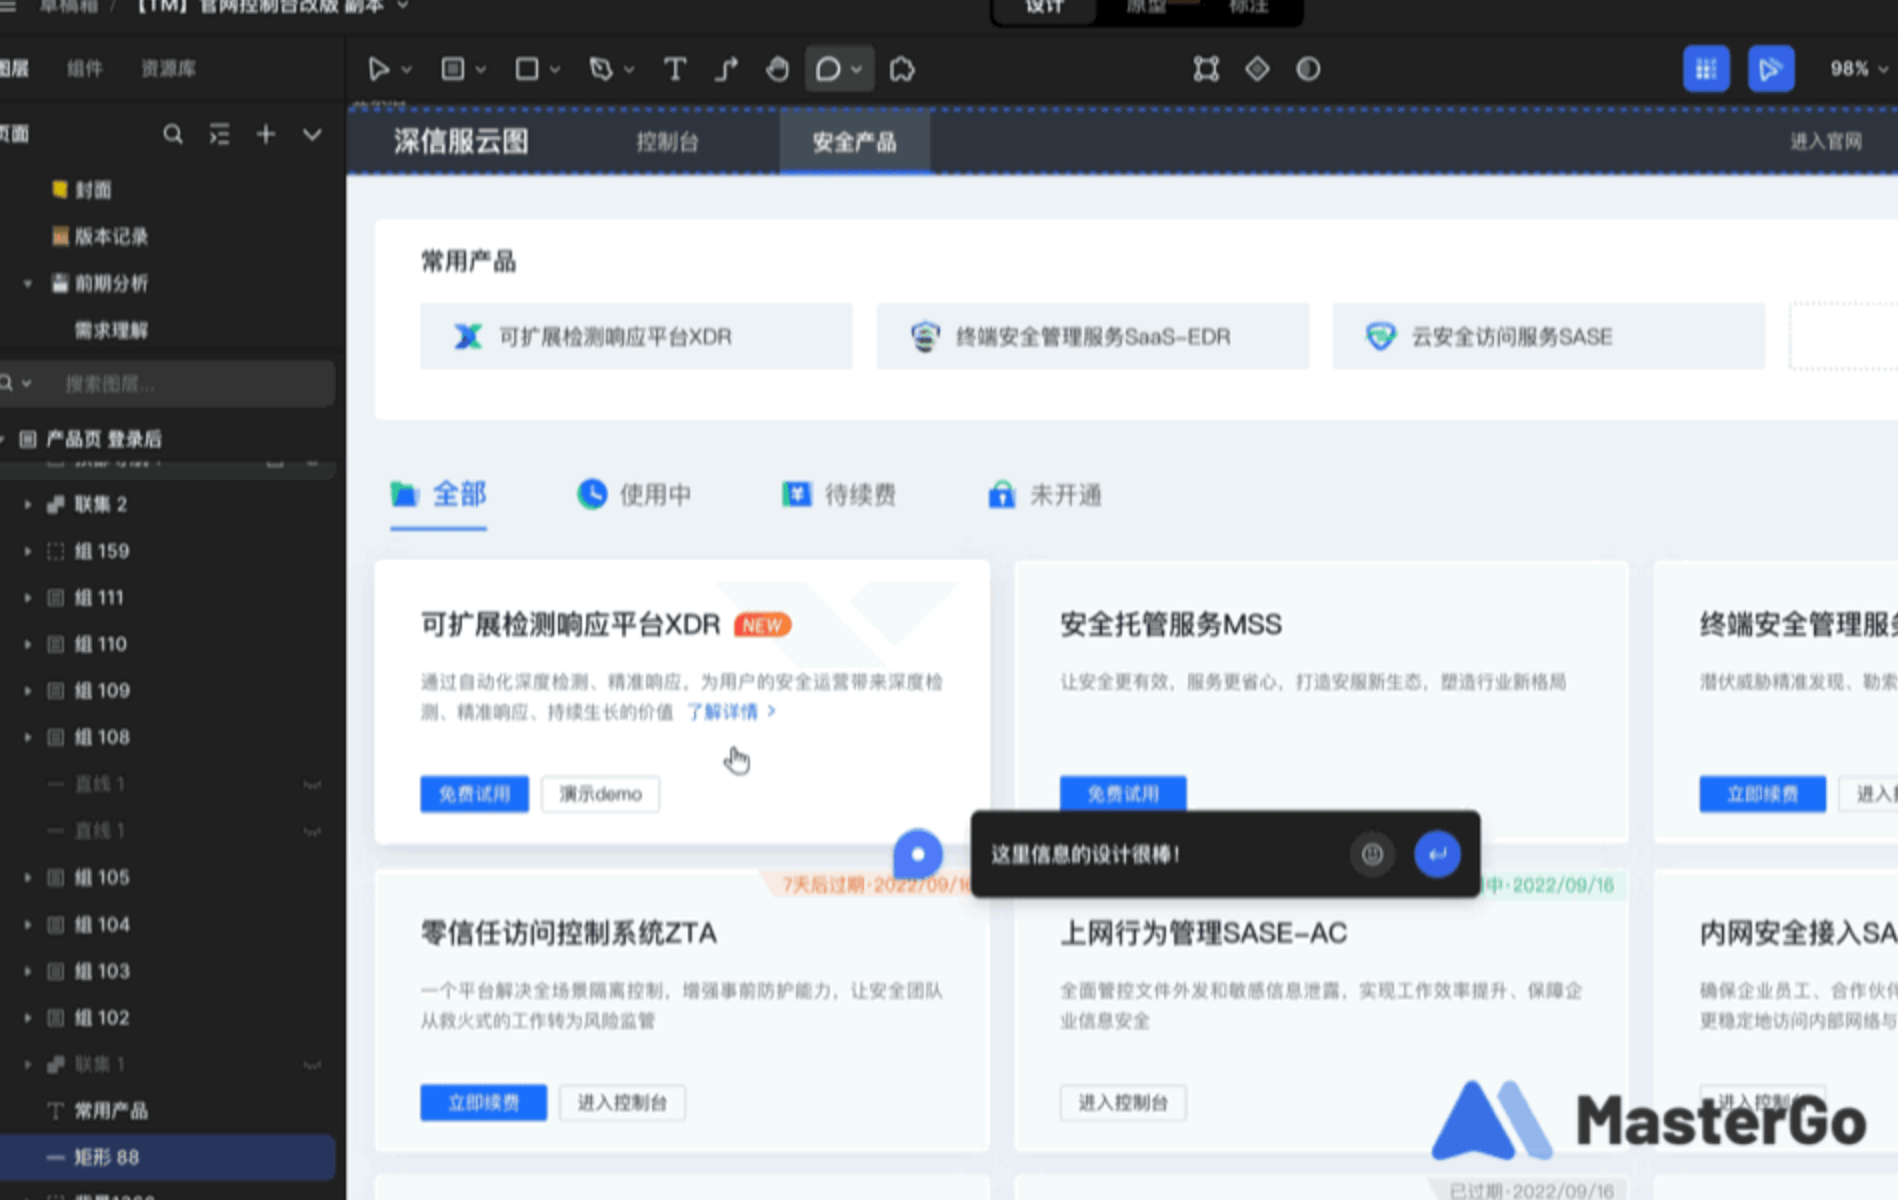Click the 搜索图层 search input field
The width and height of the screenshot is (1898, 1200).
pos(180,384)
